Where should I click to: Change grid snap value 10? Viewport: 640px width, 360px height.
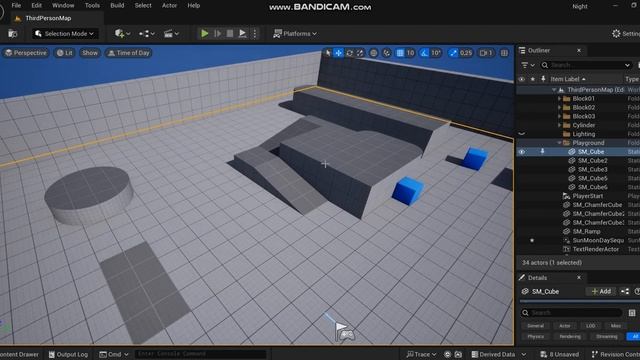pyautogui.click(x=410, y=53)
